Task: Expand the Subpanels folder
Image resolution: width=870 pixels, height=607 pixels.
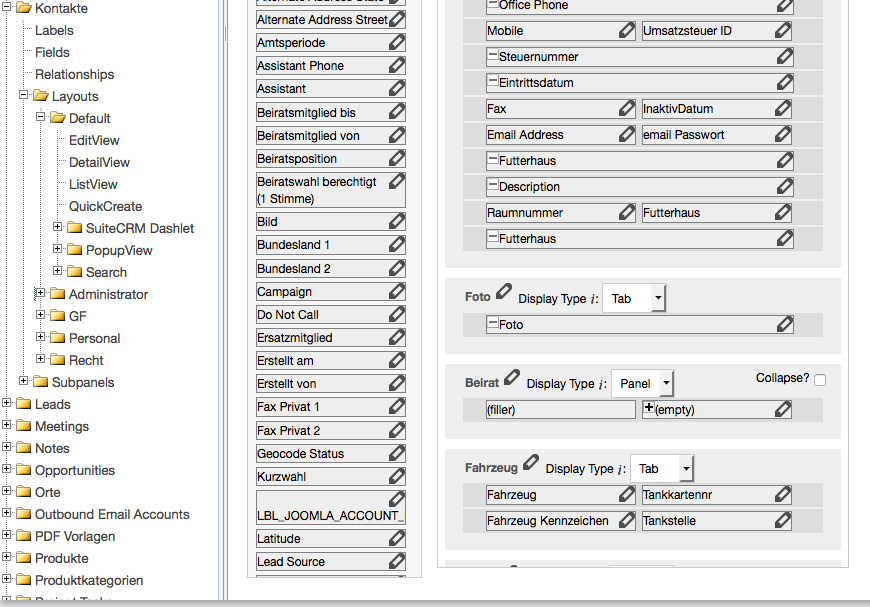Action: [x=23, y=381]
